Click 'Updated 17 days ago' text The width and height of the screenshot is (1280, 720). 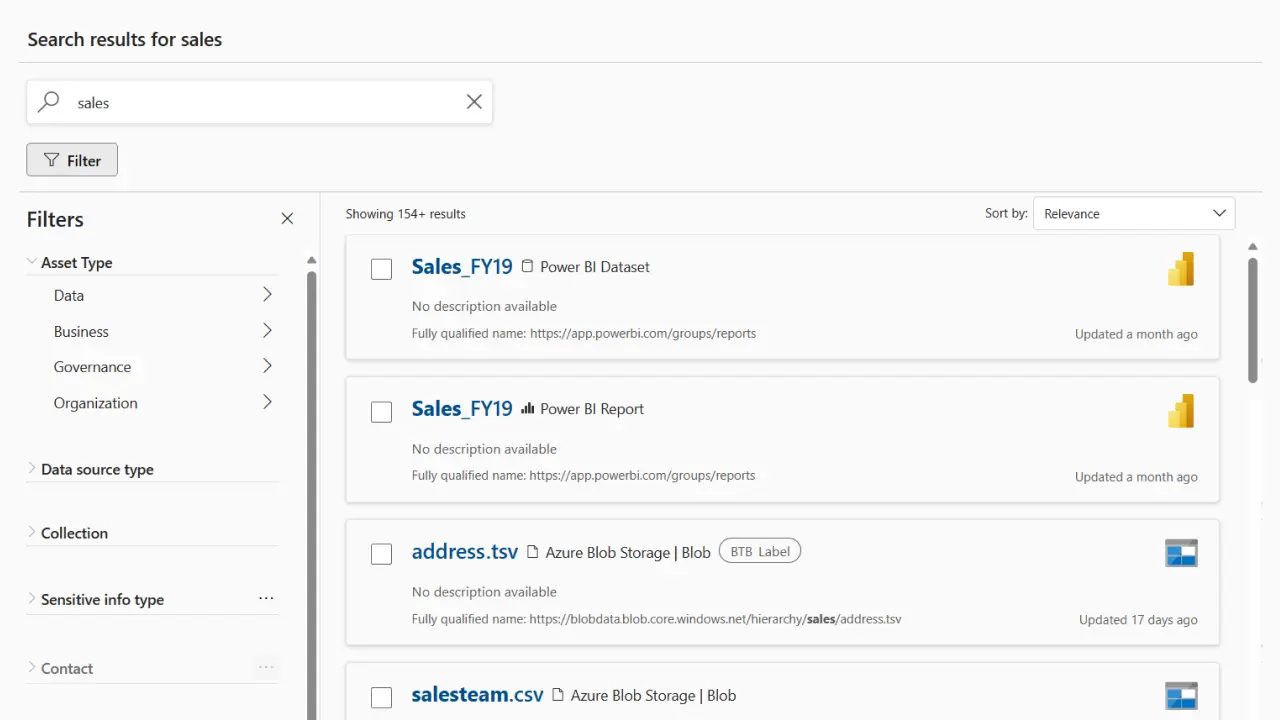1138,620
